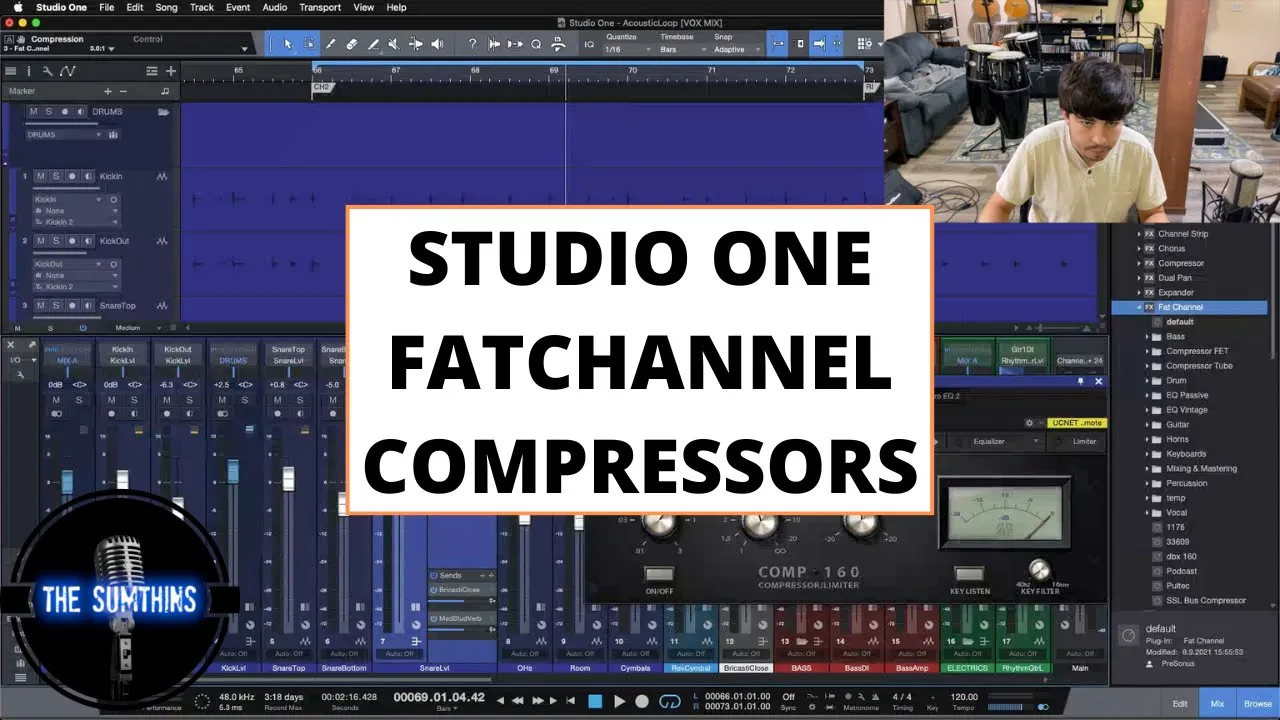Open the Track menu
This screenshot has width=1280, height=720.
(x=202, y=7)
